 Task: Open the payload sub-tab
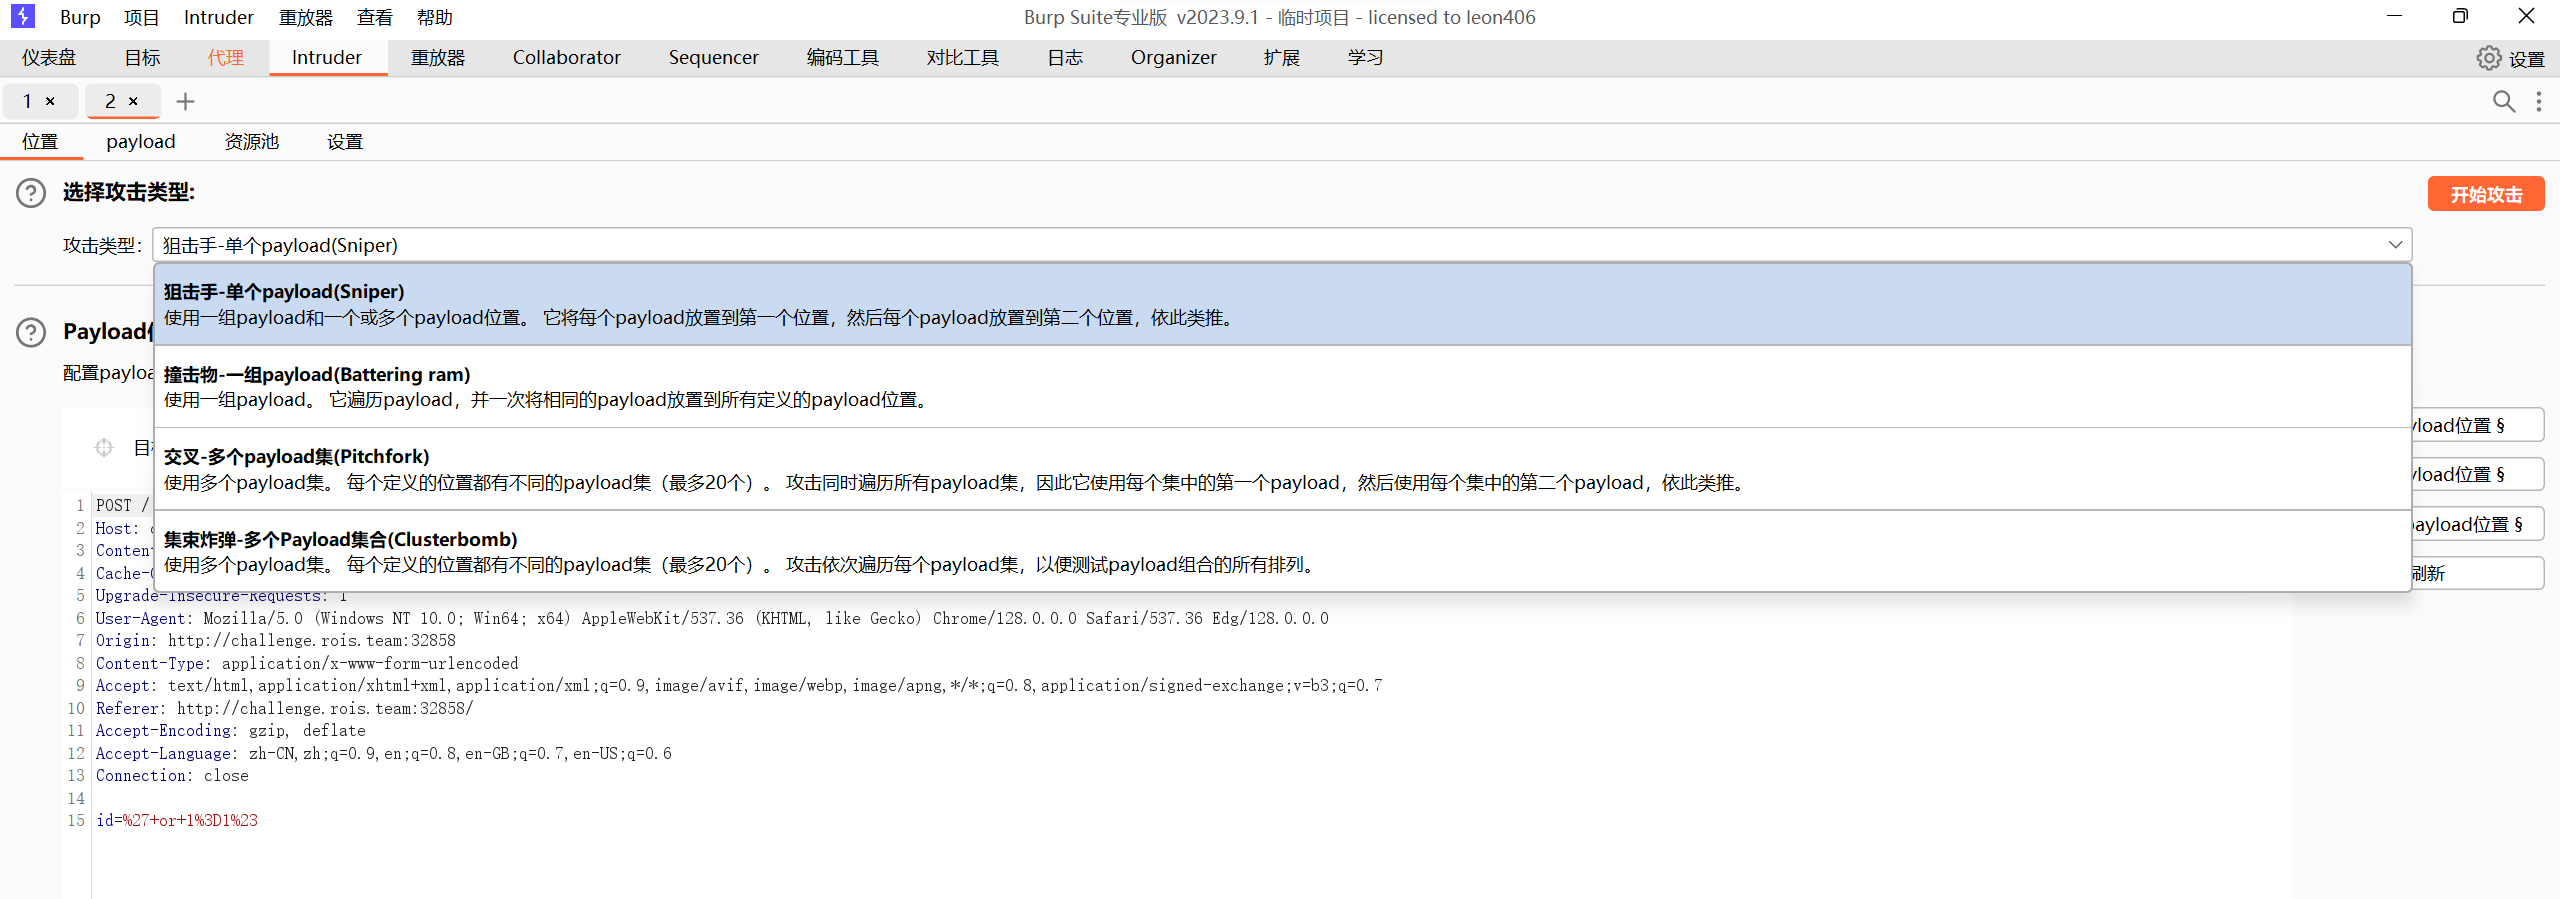[x=141, y=141]
